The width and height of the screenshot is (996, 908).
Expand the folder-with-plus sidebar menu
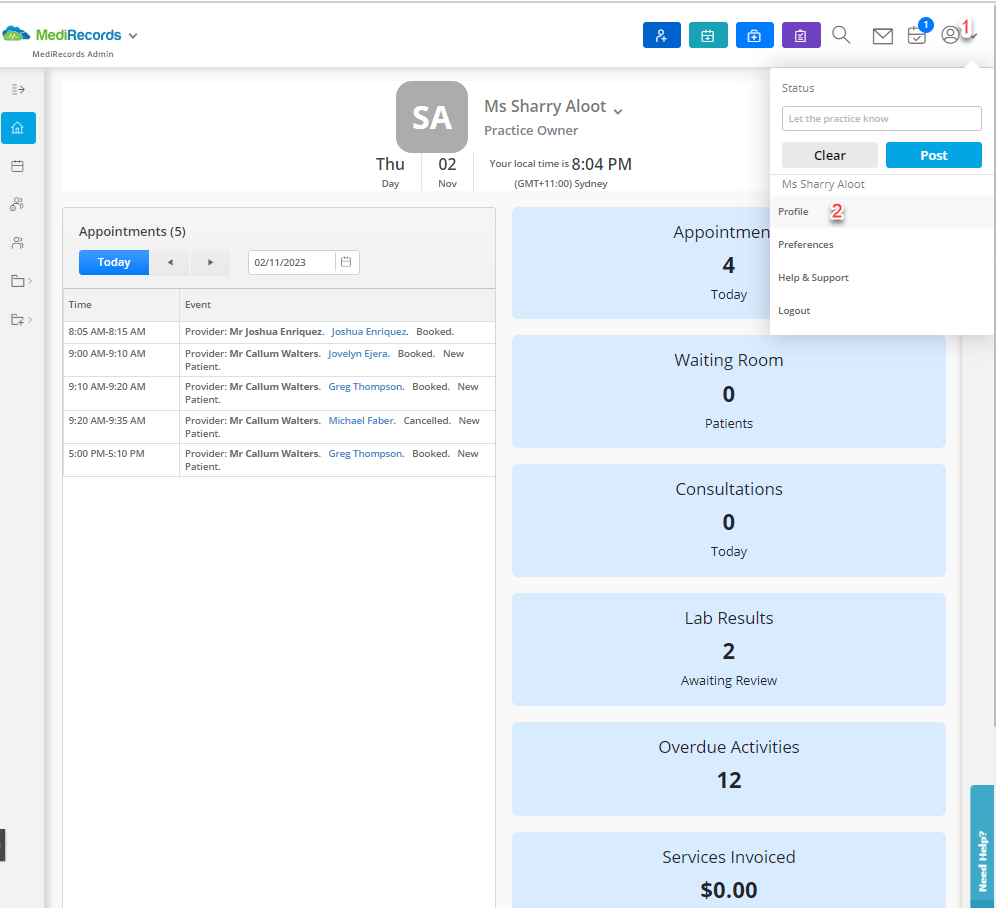(x=21, y=320)
